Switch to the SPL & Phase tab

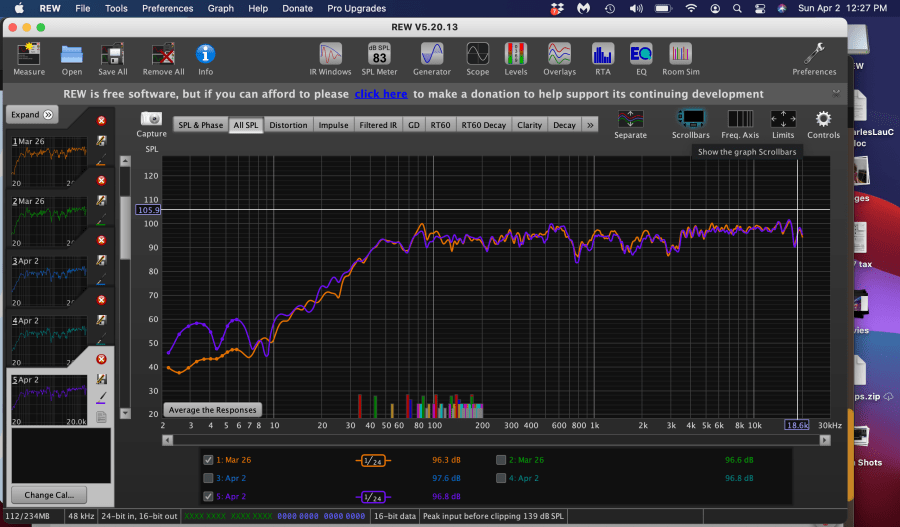pos(200,125)
